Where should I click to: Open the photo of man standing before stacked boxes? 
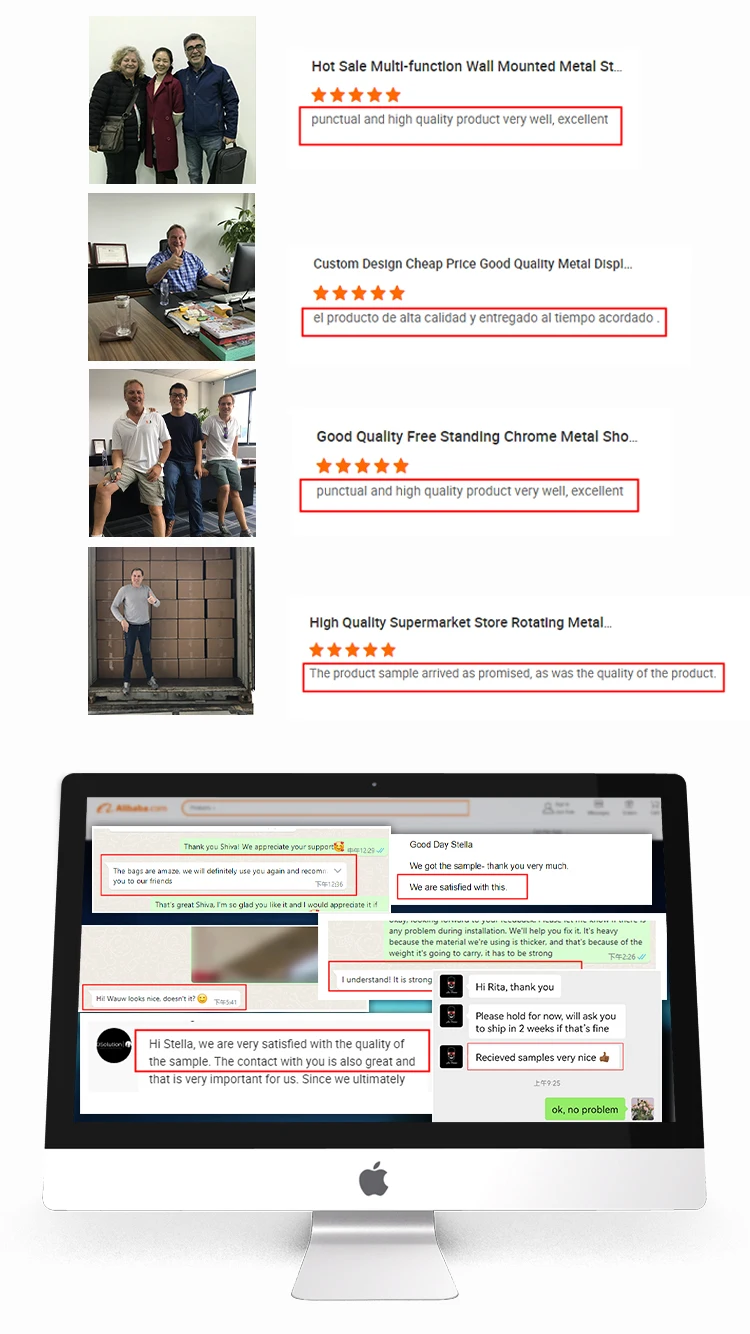coord(171,630)
